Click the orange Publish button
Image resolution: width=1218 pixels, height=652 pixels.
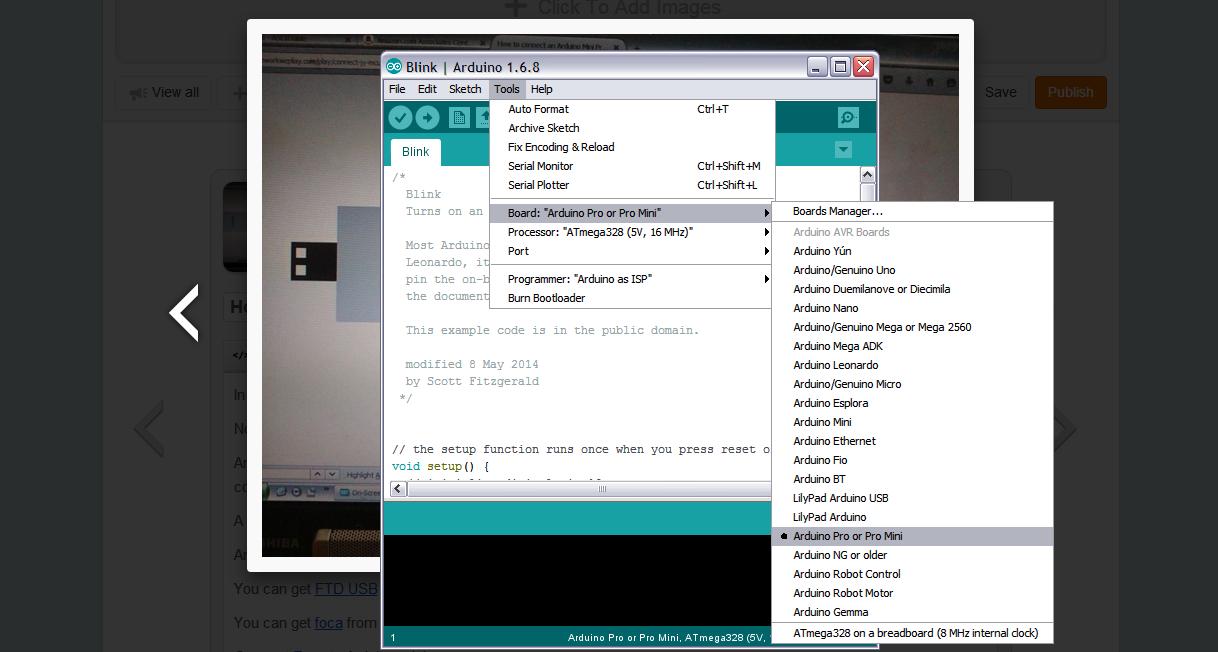(1070, 92)
